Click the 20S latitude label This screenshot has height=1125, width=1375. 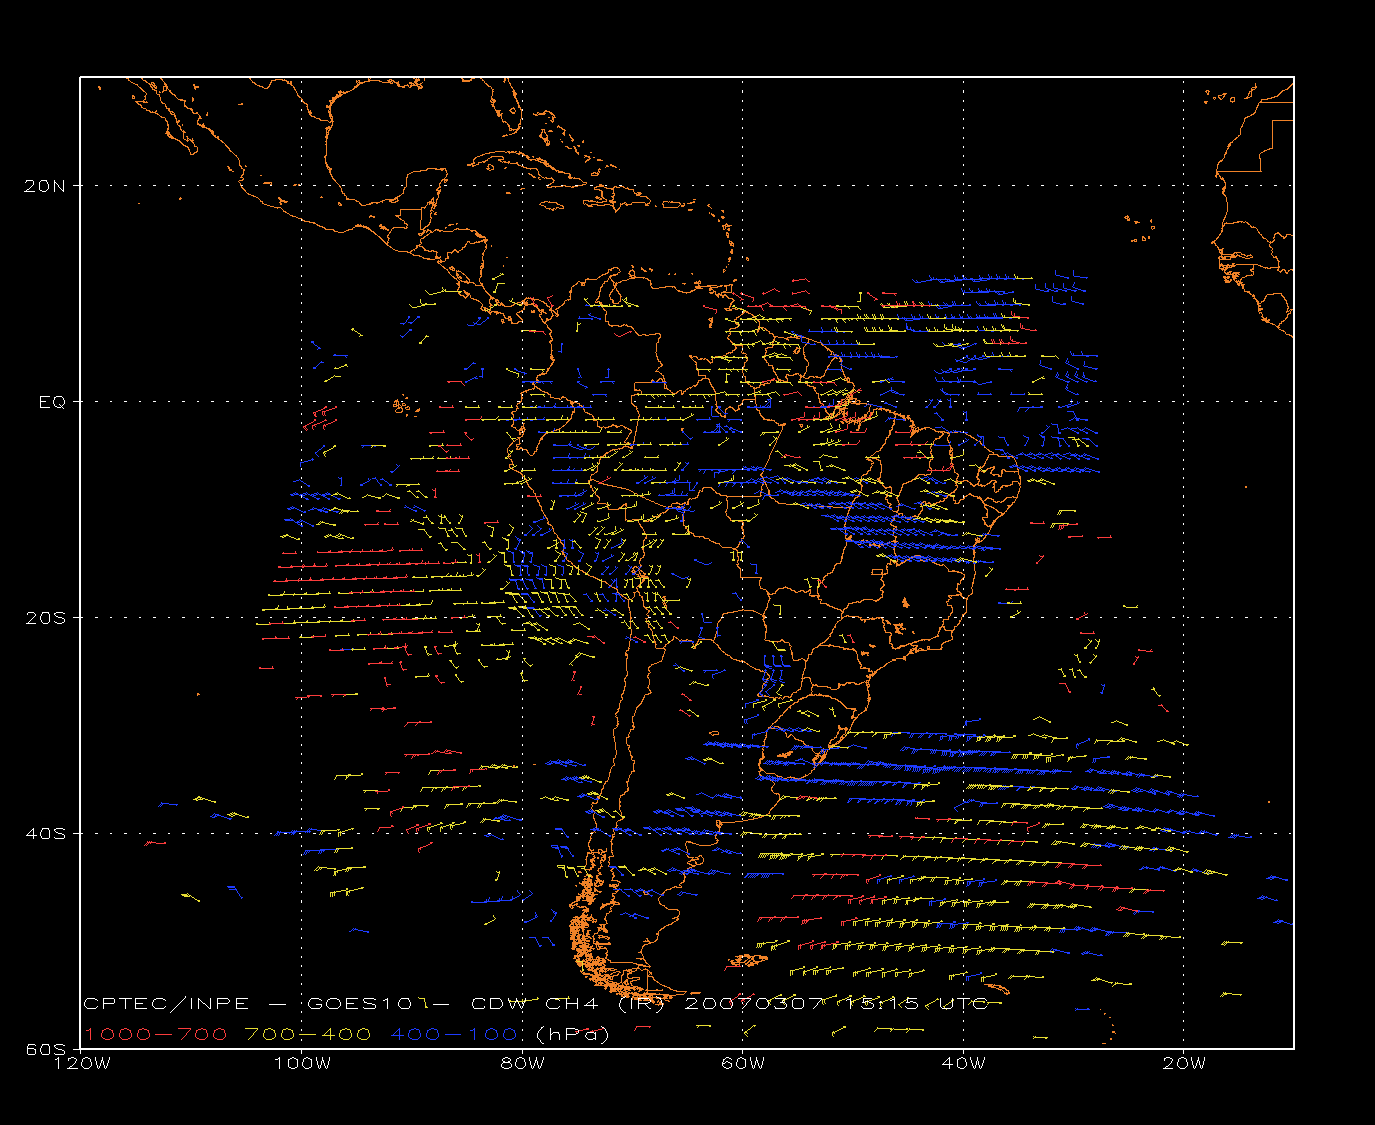[46, 618]
